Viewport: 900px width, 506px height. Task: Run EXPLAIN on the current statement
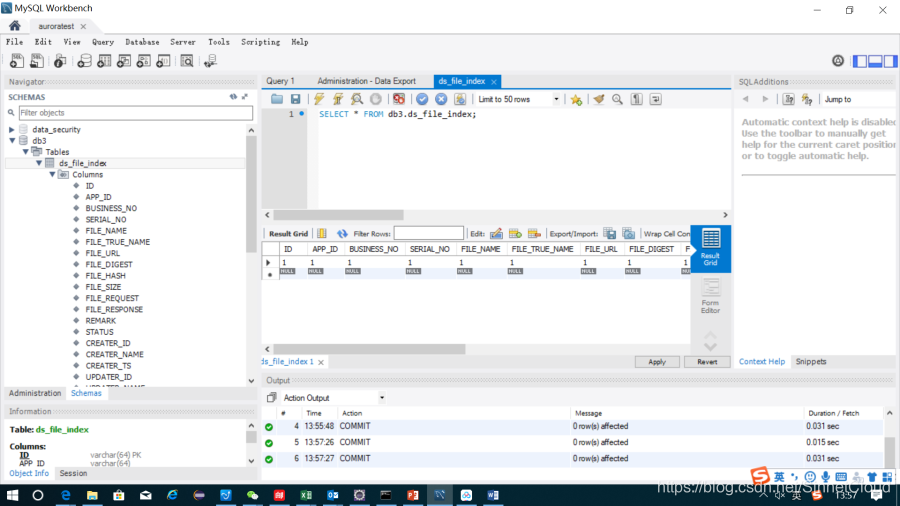click(357, 99)
